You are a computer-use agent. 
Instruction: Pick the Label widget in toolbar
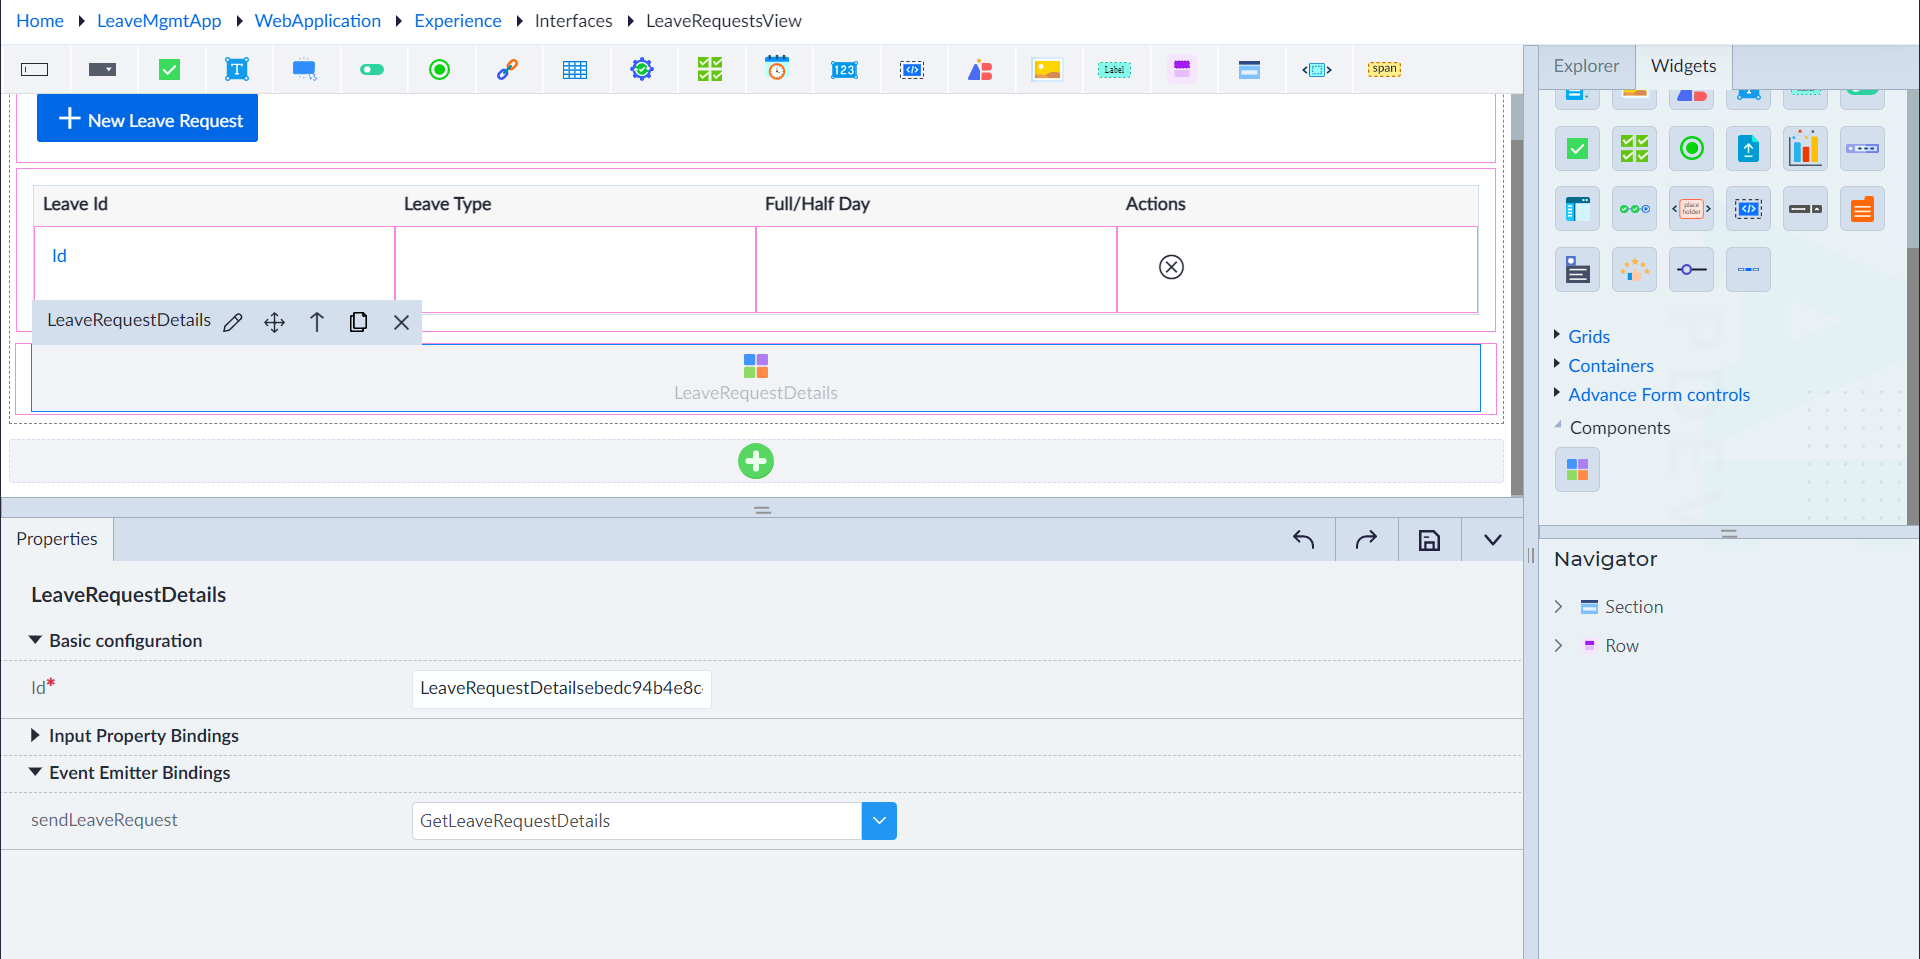[1114, 69]
